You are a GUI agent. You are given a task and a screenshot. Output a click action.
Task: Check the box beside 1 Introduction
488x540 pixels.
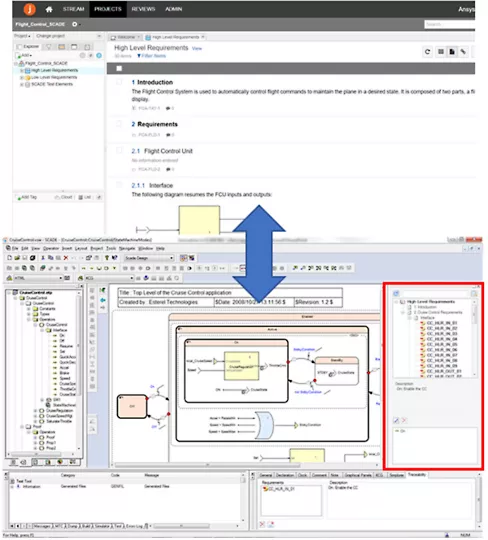tap(119, 82)
